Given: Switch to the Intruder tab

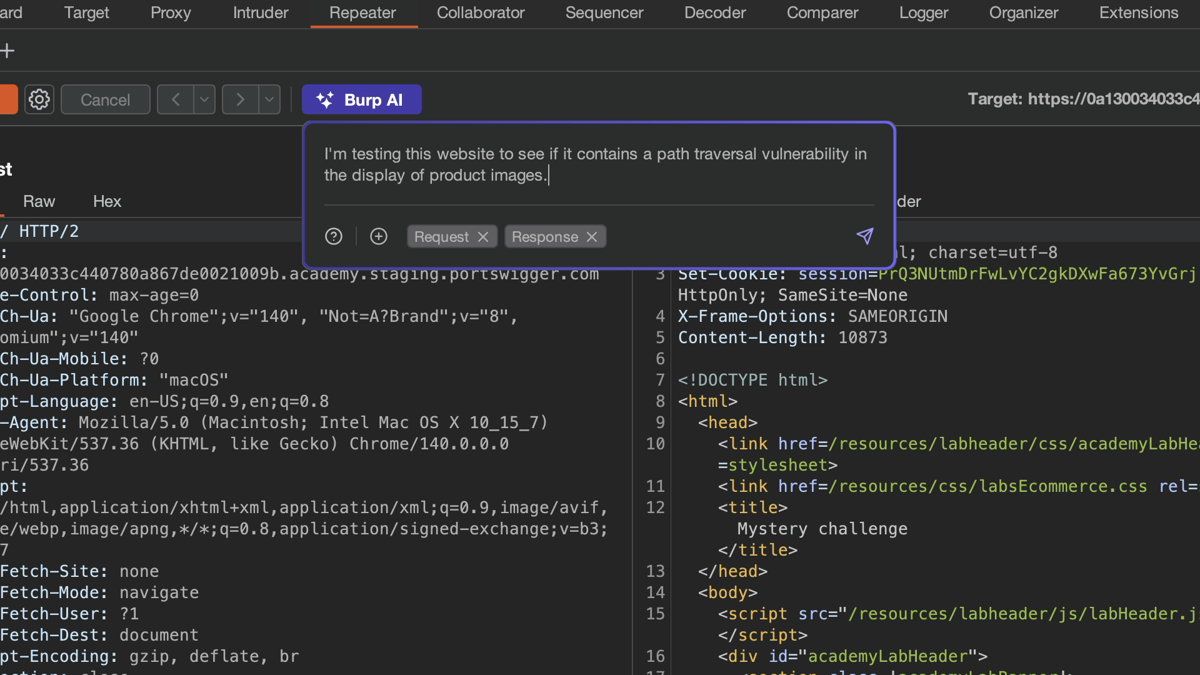Looking at the screenshot, I should click(260, 13).
